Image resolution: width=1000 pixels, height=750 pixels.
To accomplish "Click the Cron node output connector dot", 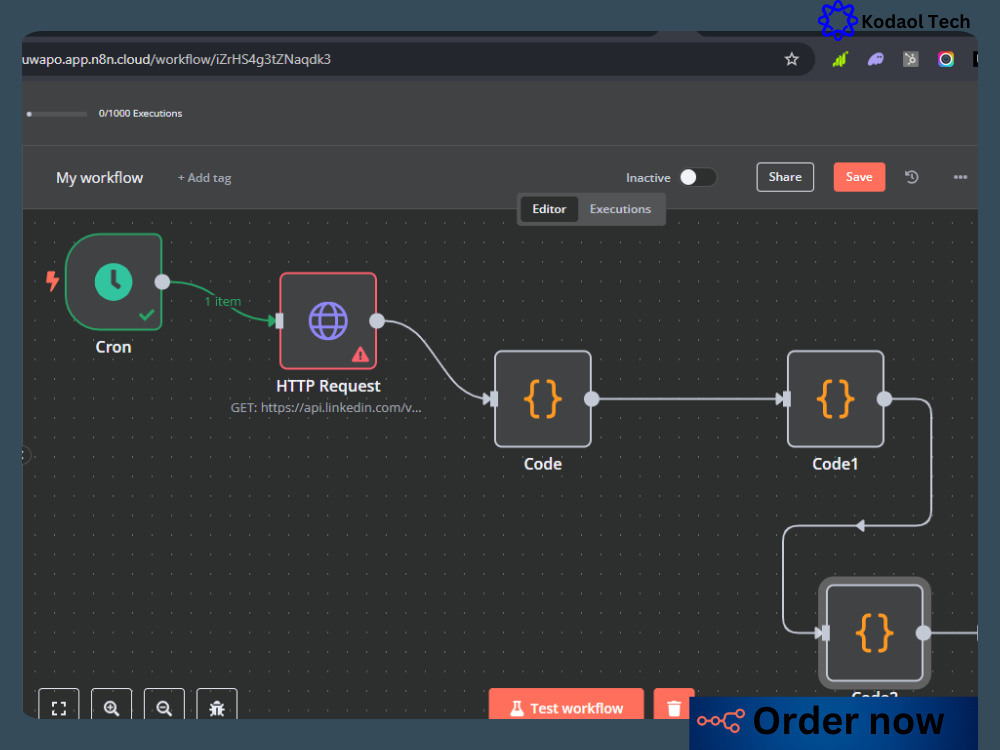I will click(163, 282).
